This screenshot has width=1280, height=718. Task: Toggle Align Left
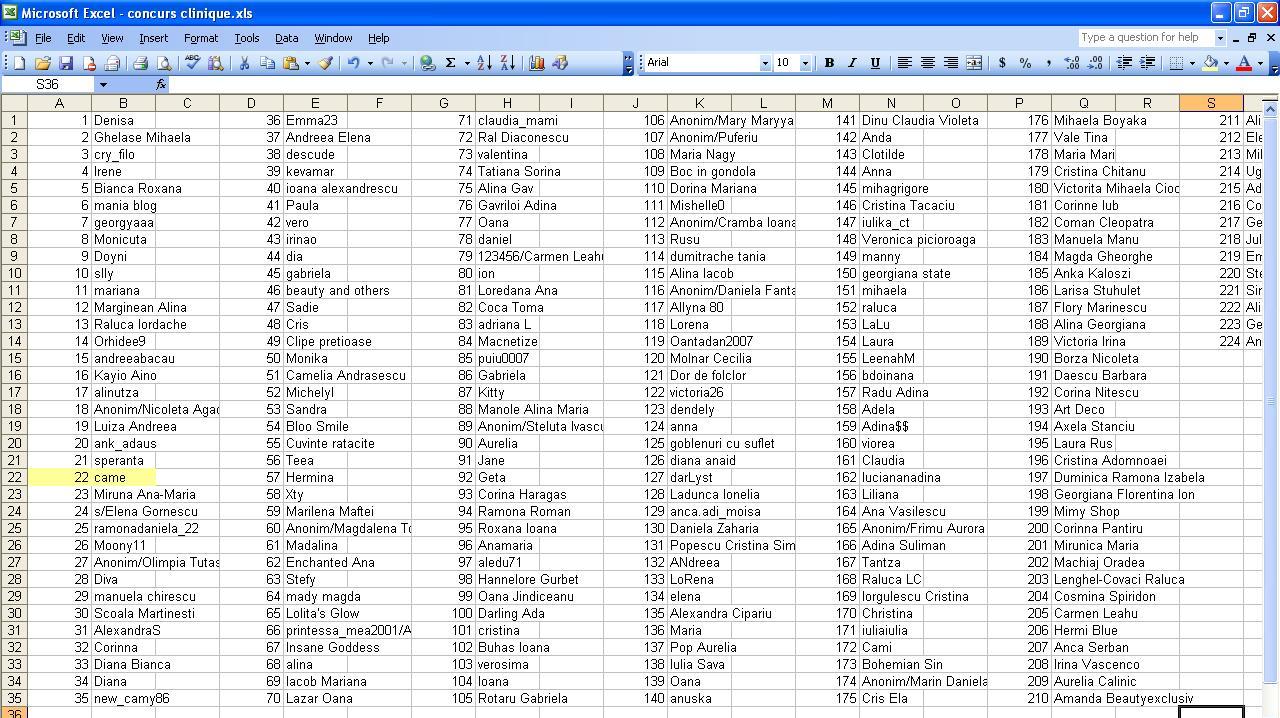tap(904, 63)
